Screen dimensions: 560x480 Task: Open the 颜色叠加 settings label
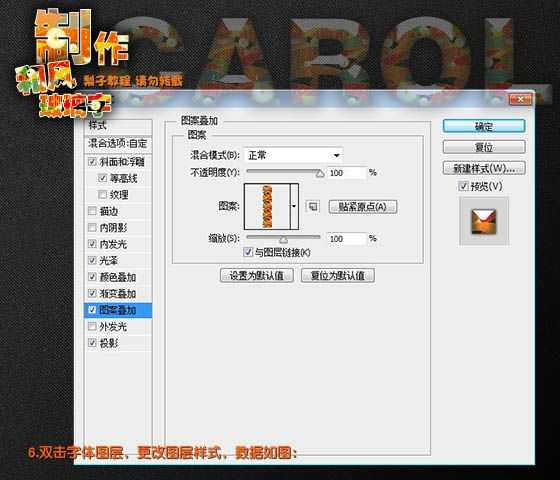click(x=118, y=277)
